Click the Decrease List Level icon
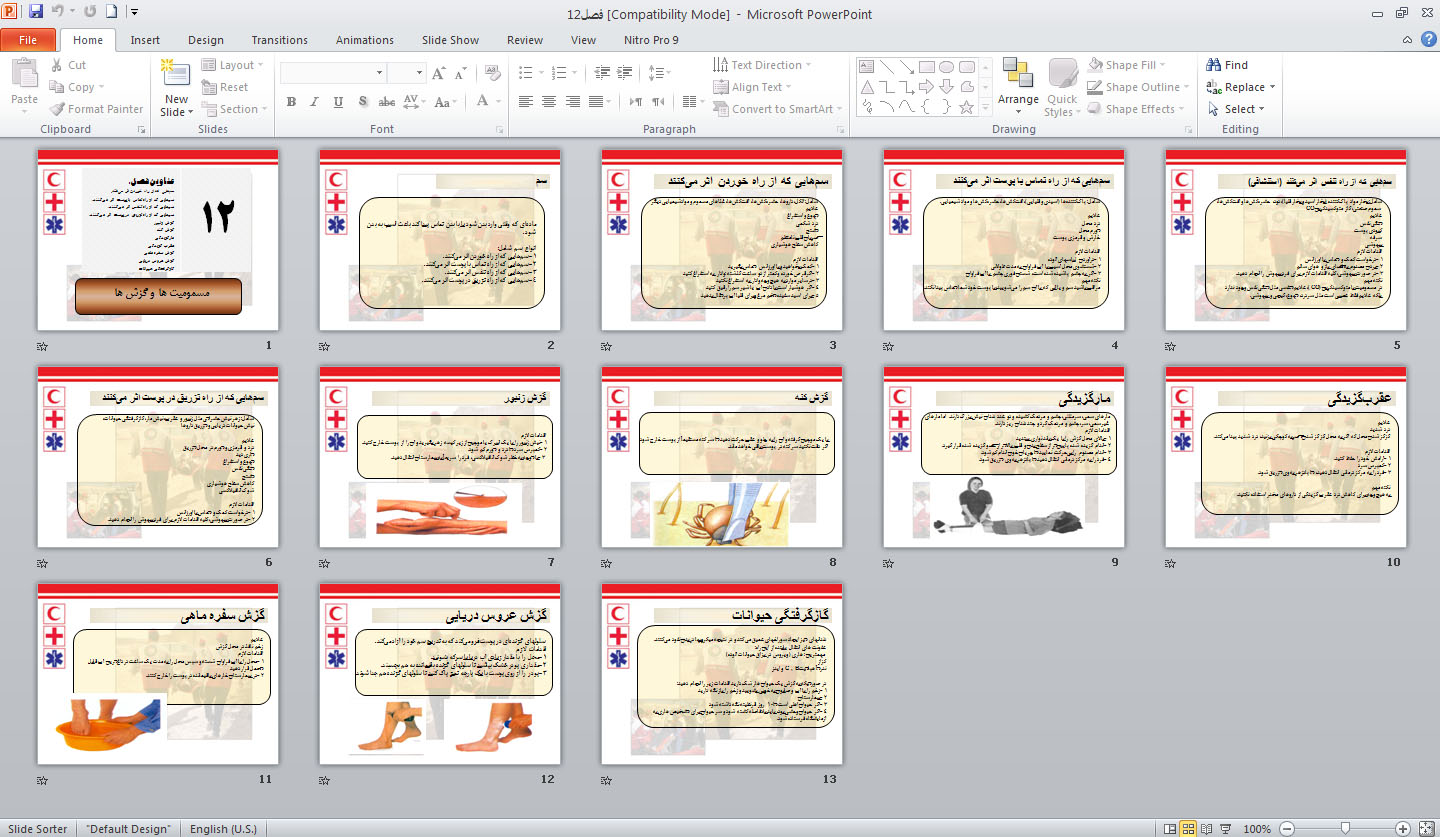Viewport: 1440px width, 837px height. (x=601, y=73)
